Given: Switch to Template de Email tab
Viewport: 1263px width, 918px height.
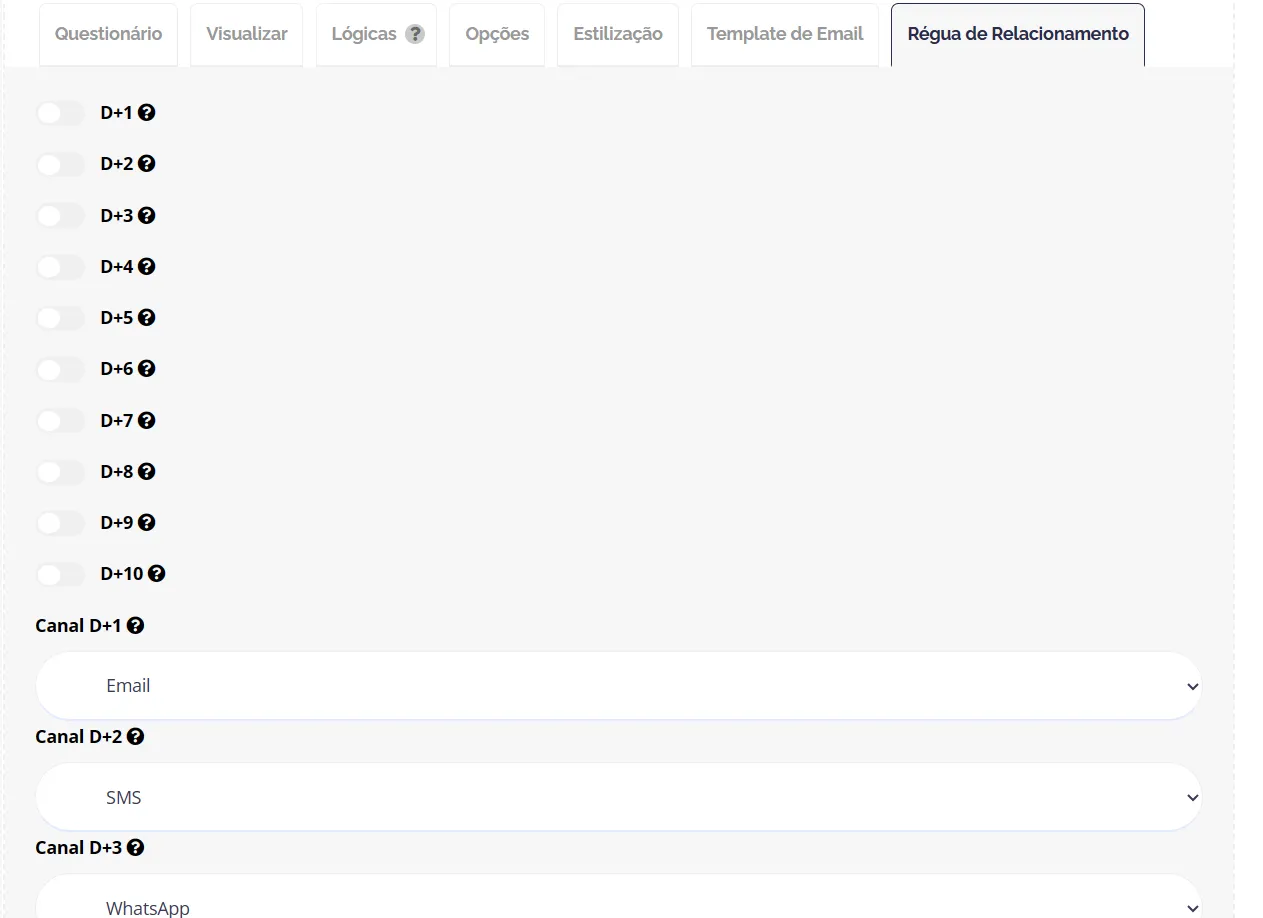Looking at the screenshot, I should click(x=785, y=34).
